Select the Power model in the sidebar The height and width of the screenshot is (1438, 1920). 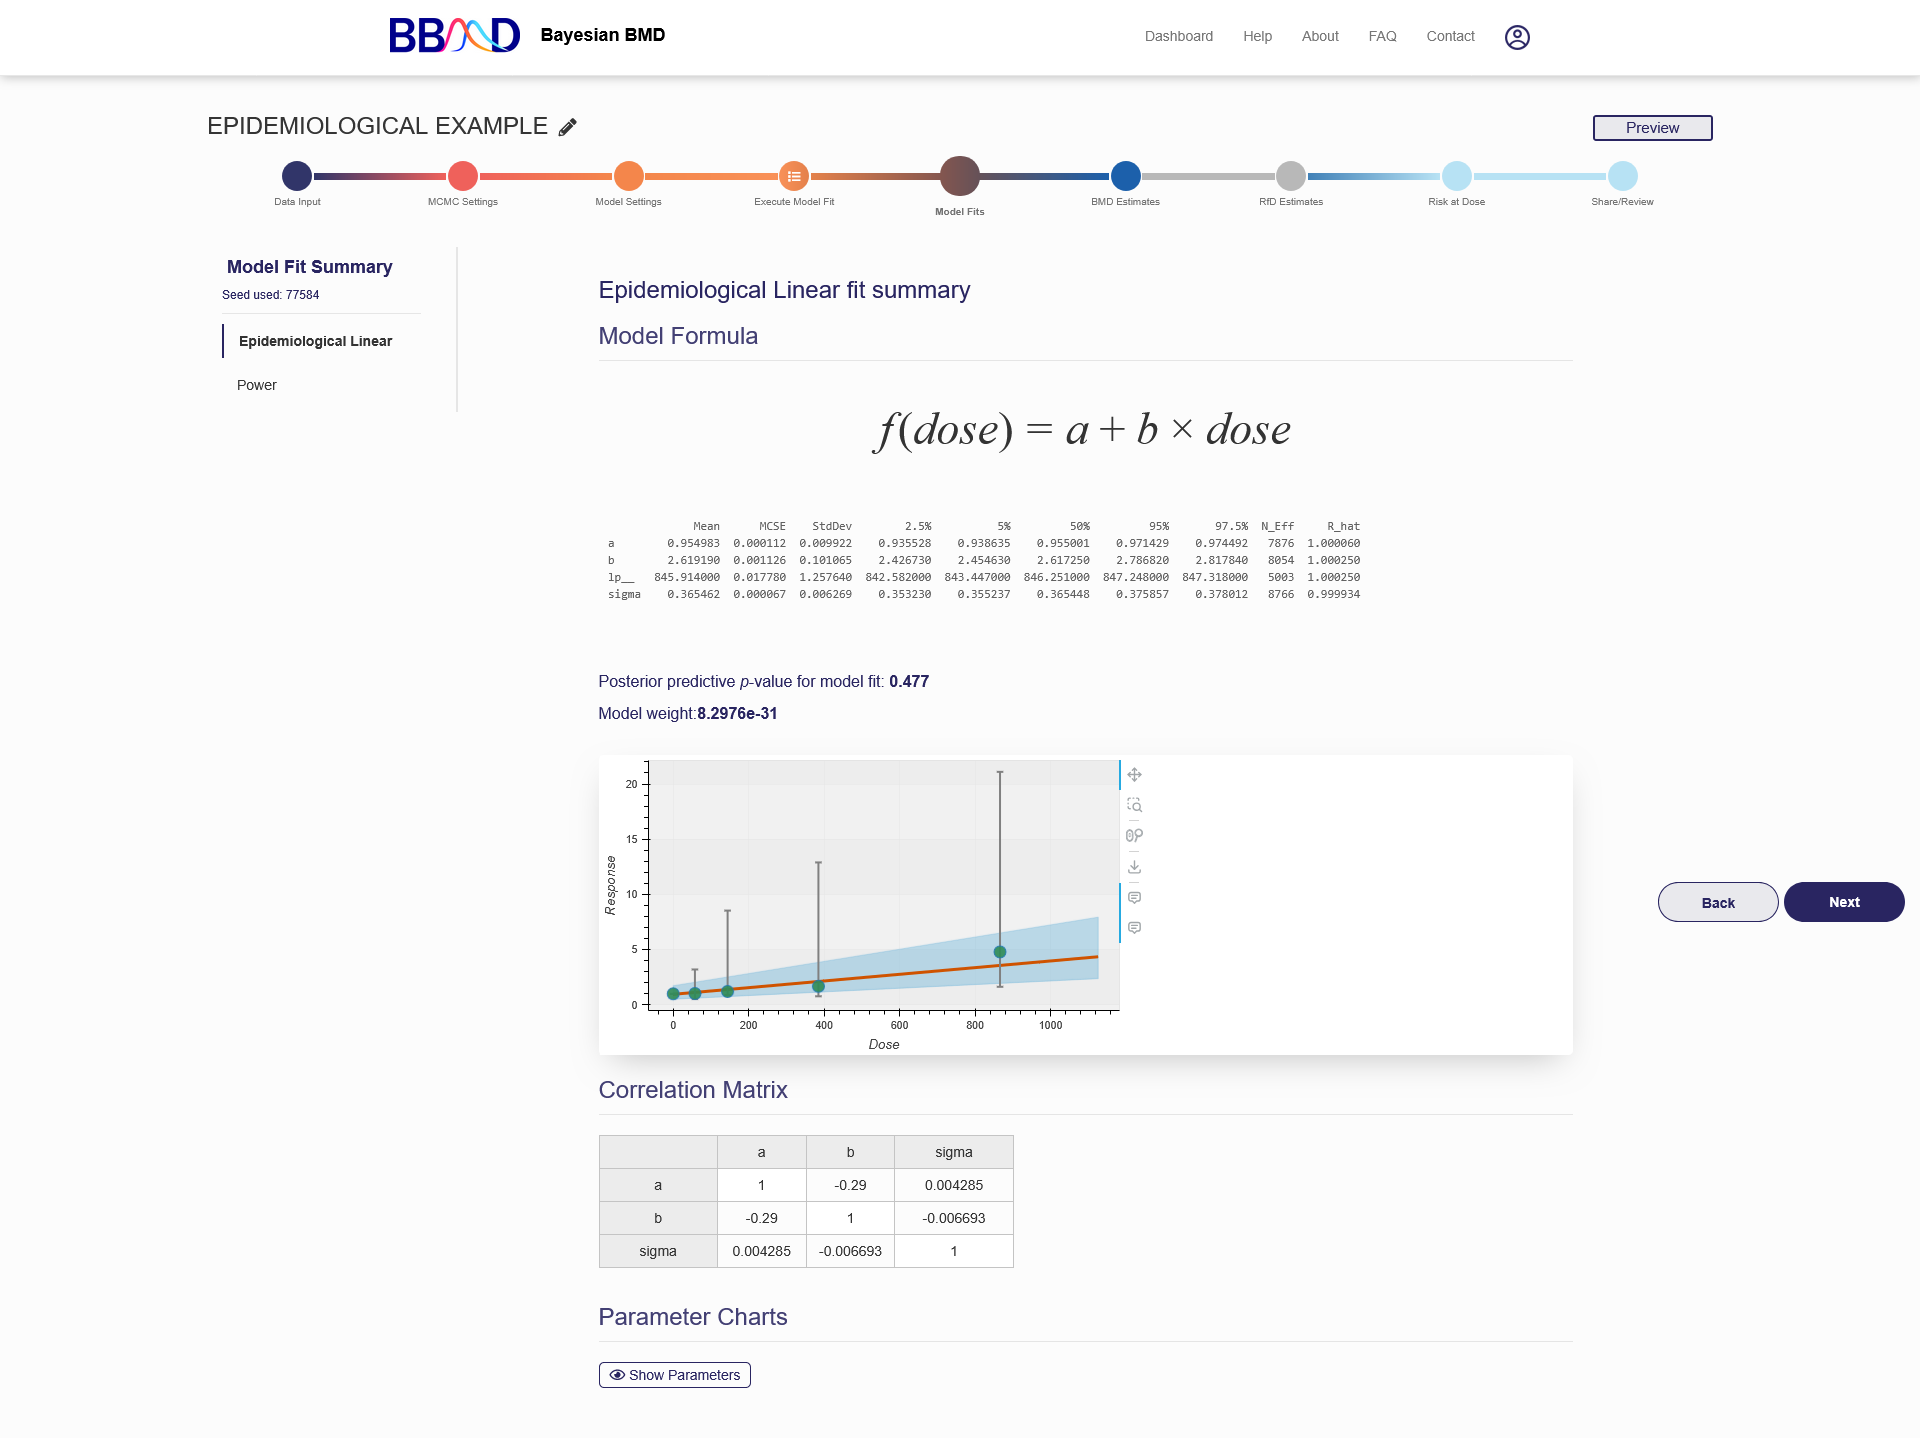[257, 385]
